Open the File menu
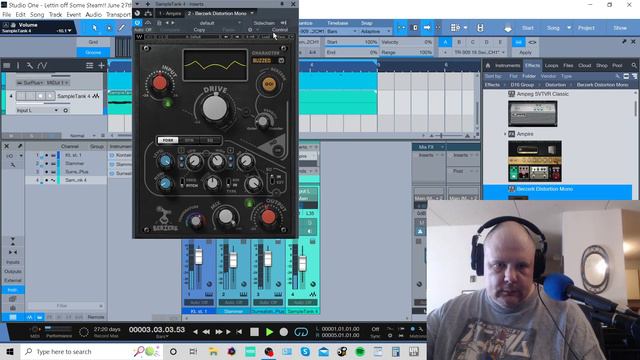 (7, 14)
